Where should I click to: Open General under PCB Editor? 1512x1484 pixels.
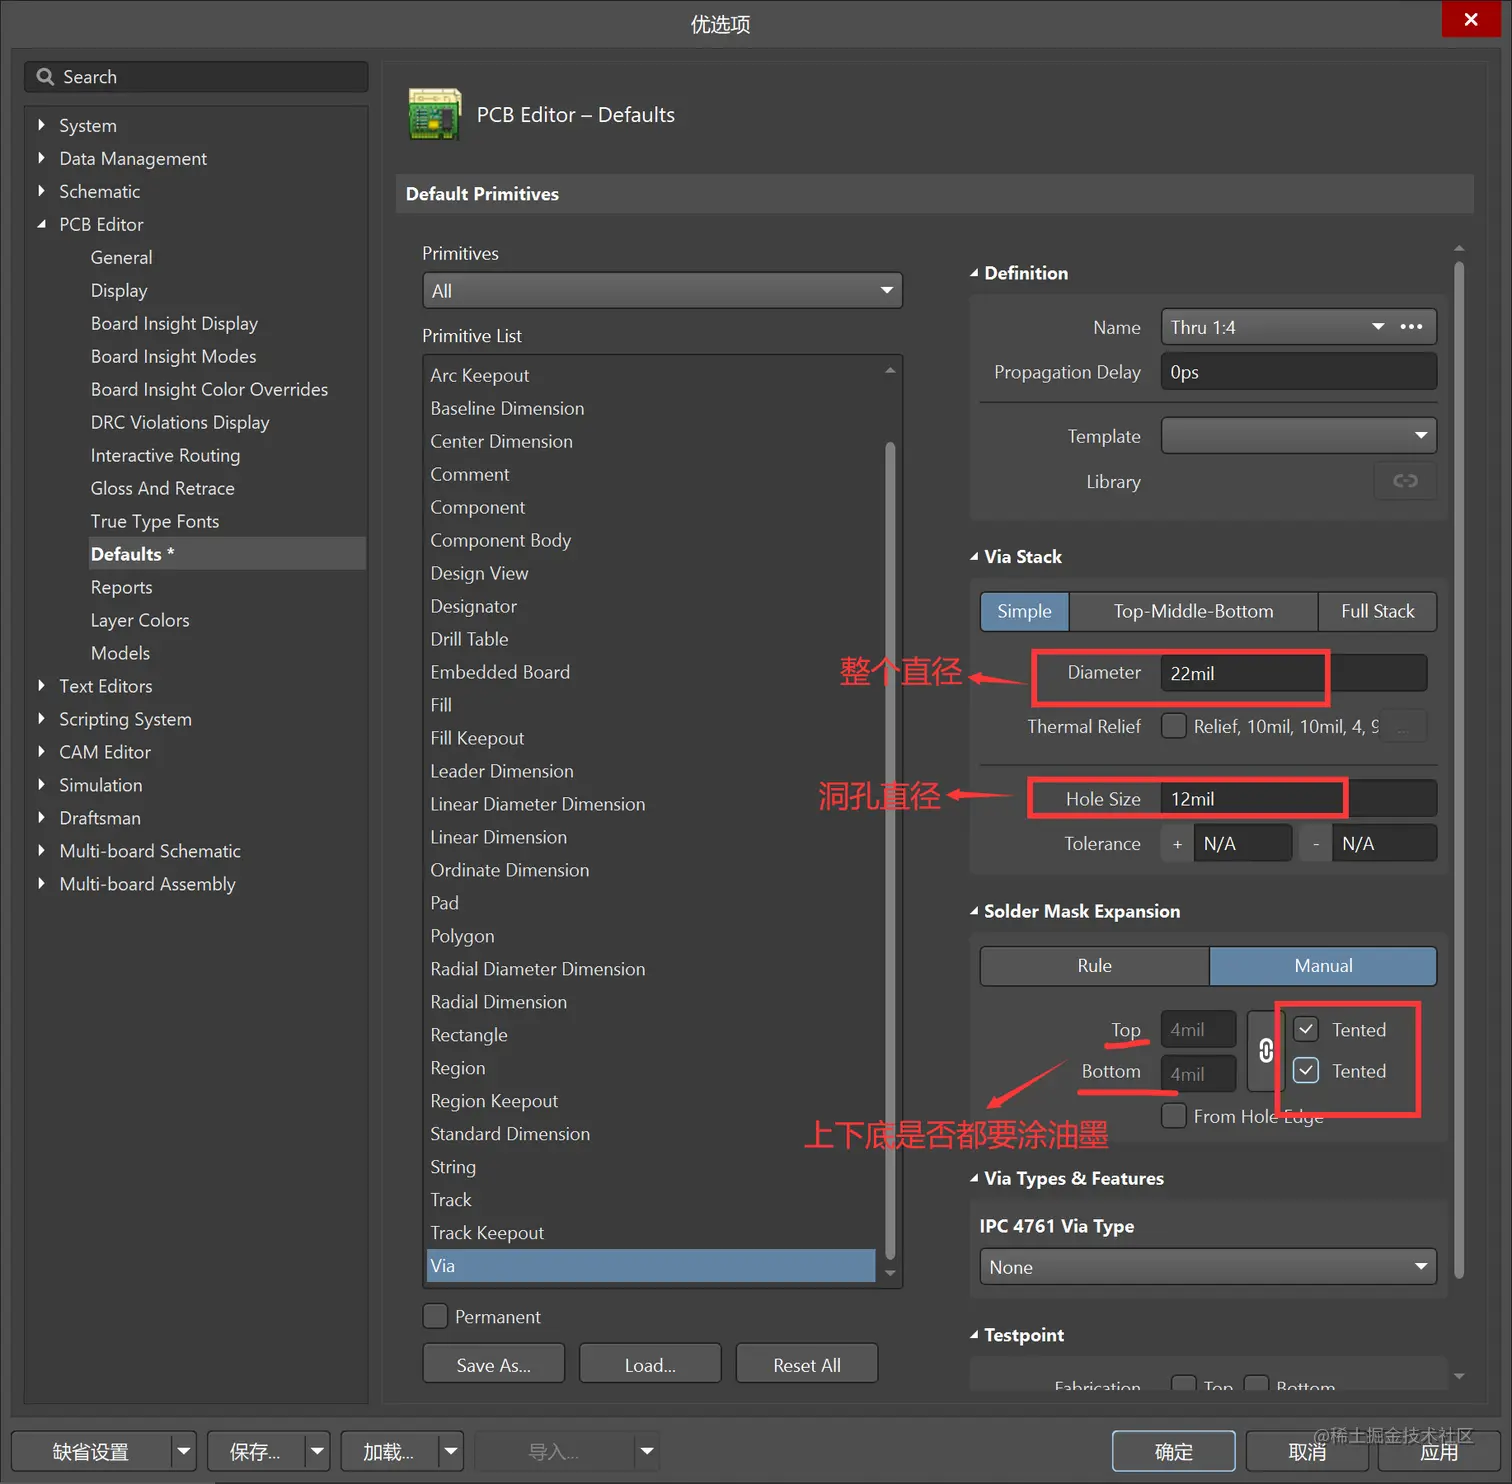[x=121, y=257]
